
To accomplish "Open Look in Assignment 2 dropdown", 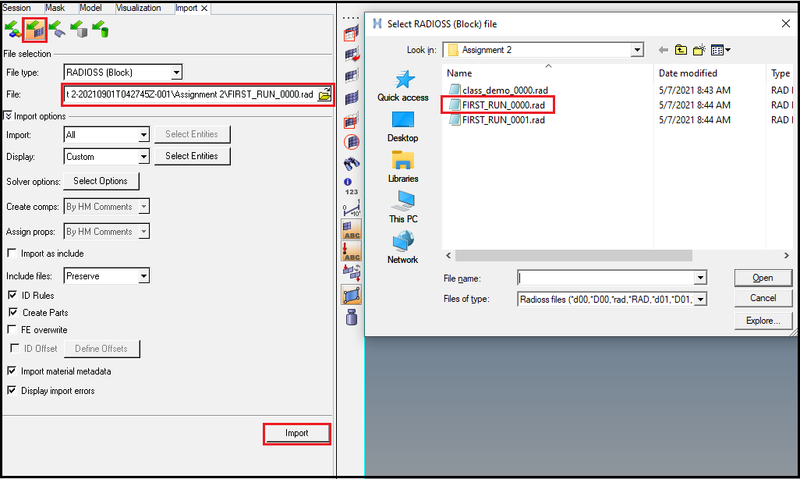I will point(637,50).
